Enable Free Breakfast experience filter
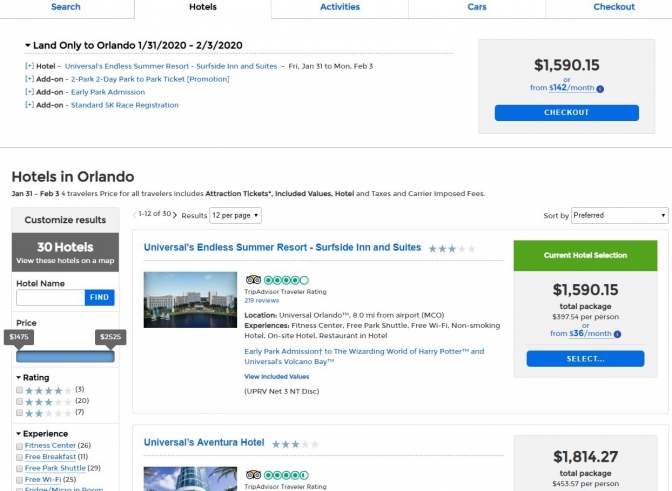The image size is (672, 491). tap(19, 457)
